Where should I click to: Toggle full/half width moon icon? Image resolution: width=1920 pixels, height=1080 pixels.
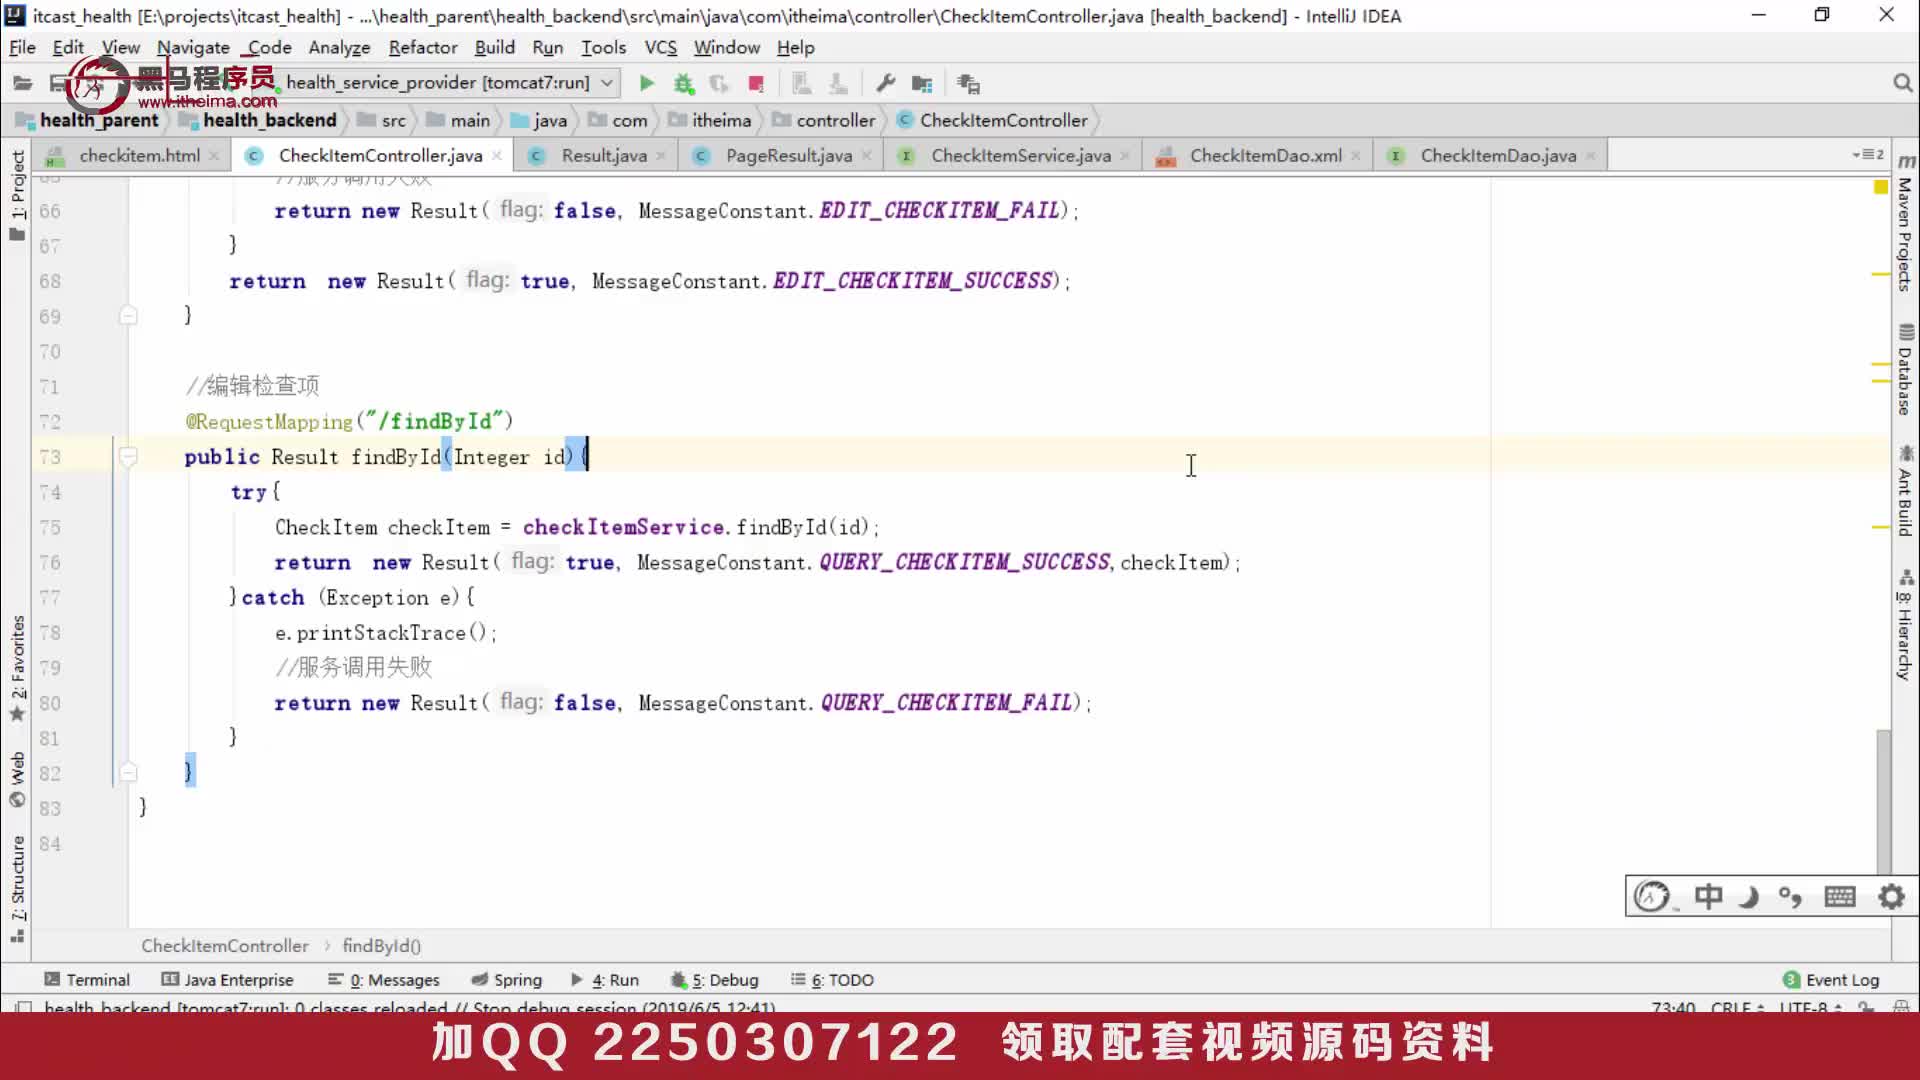1749,896
